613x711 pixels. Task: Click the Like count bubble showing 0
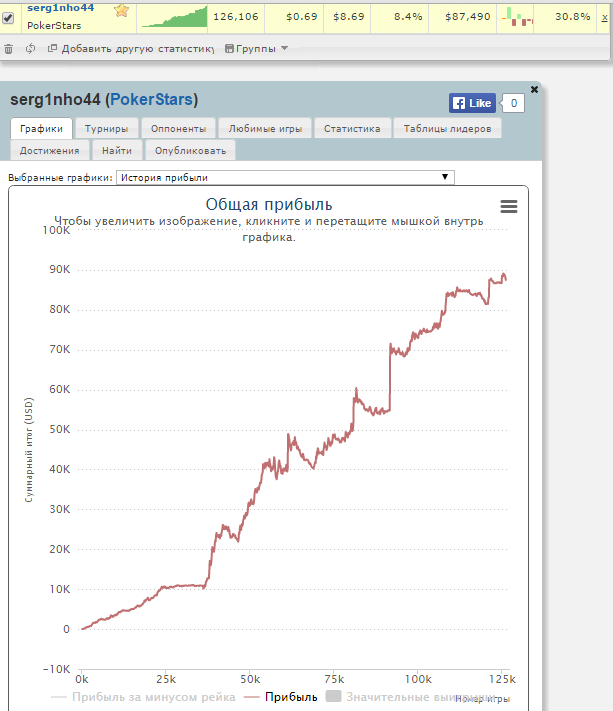click(513, 103)
